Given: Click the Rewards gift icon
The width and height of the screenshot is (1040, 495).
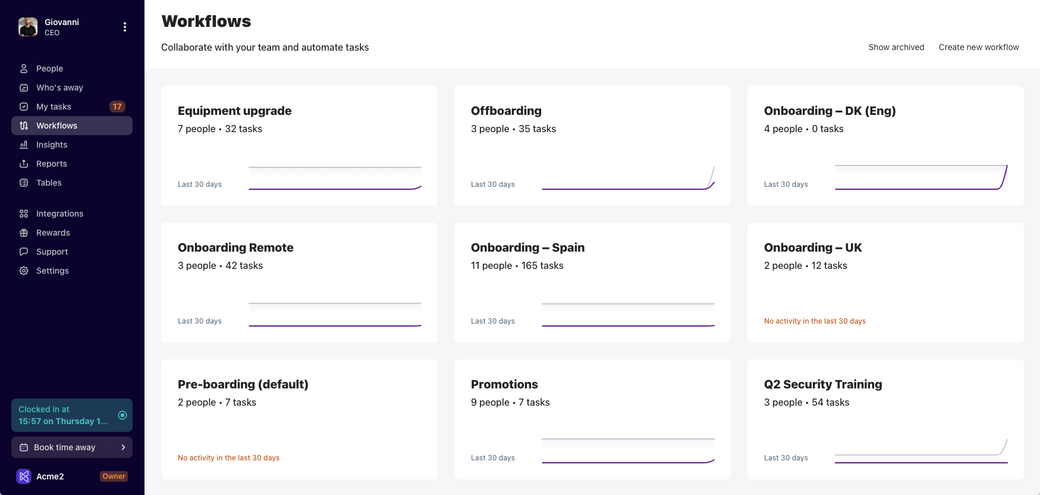Looking at the screenshot, I should pyautogui.click(x=24, y=233).
